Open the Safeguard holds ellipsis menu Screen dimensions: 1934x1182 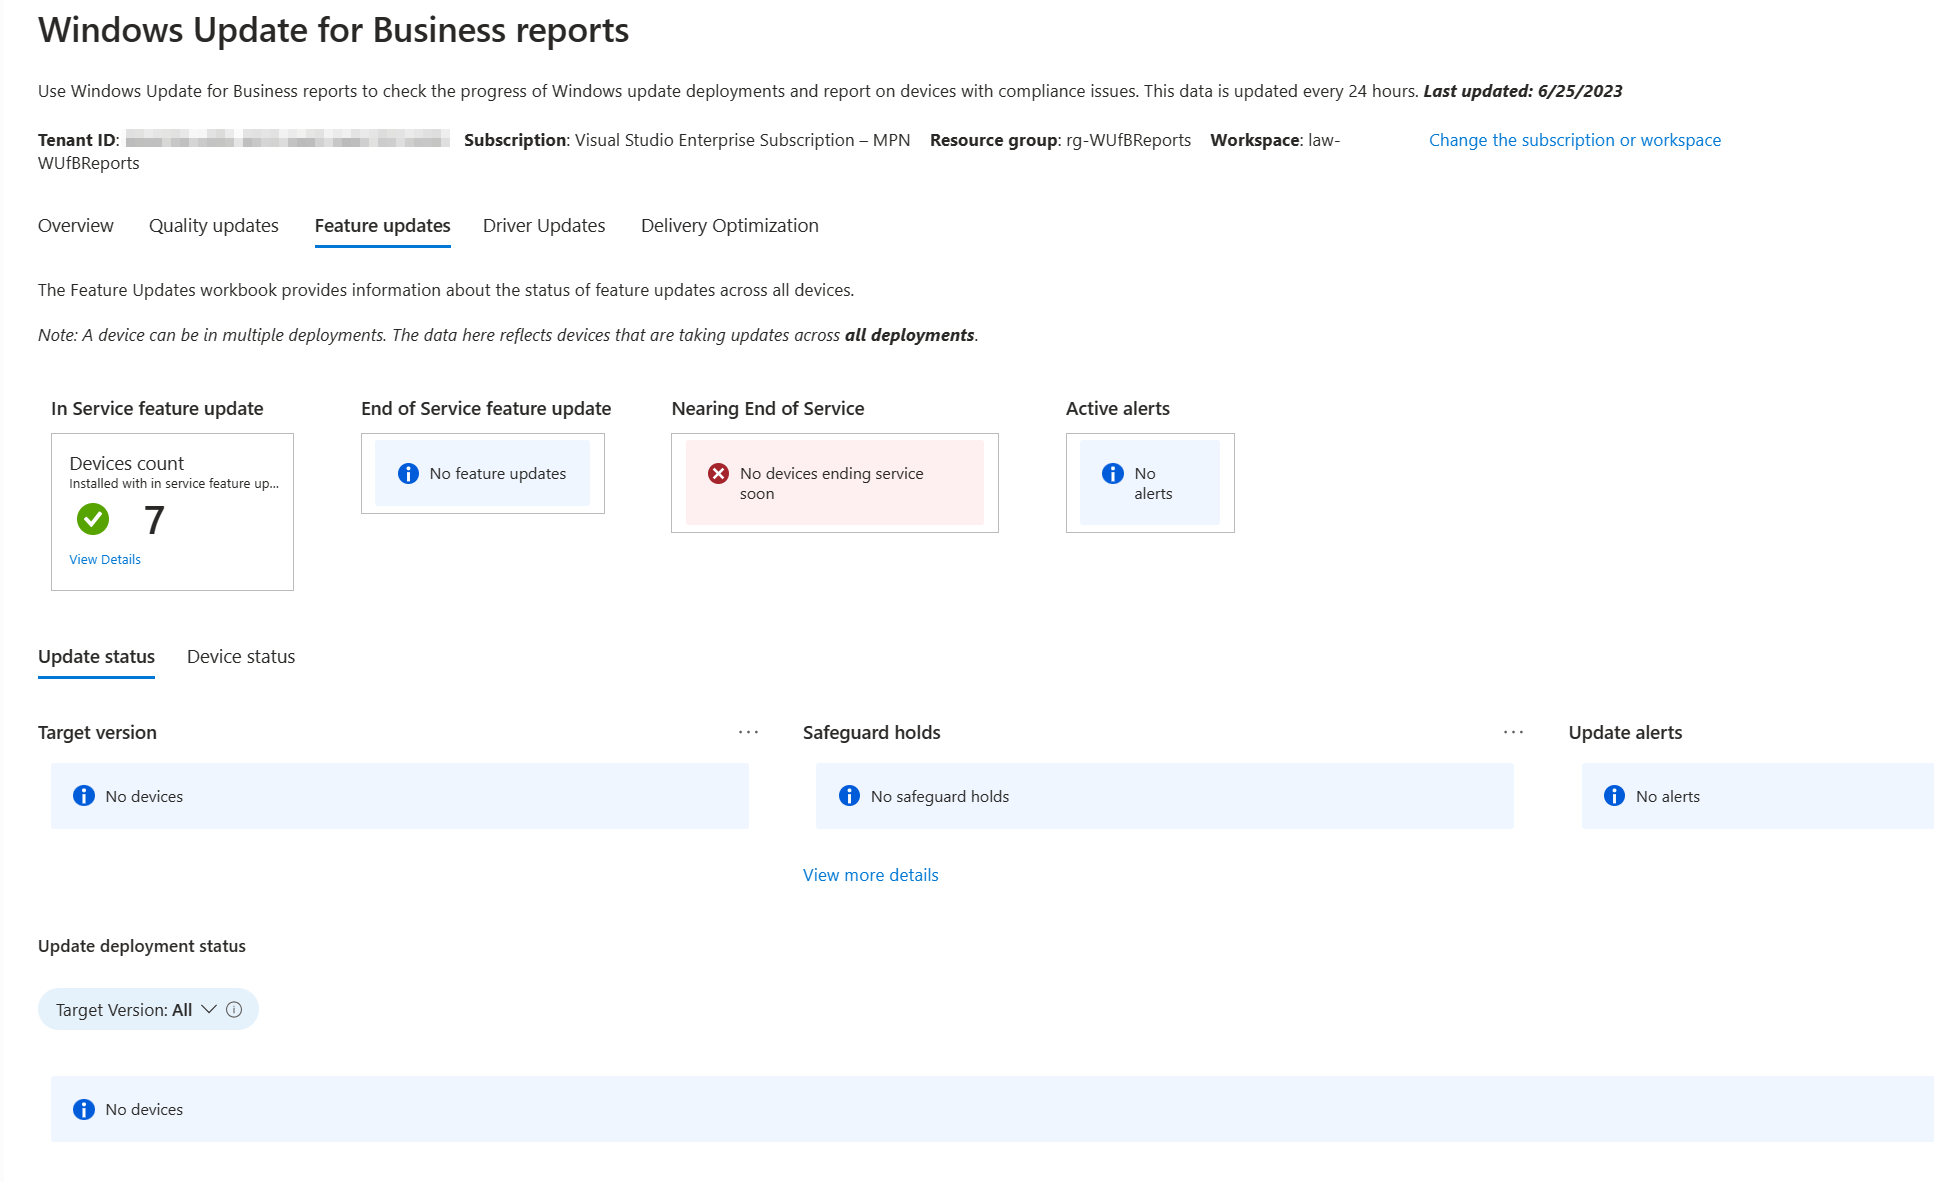(1514, 732)
